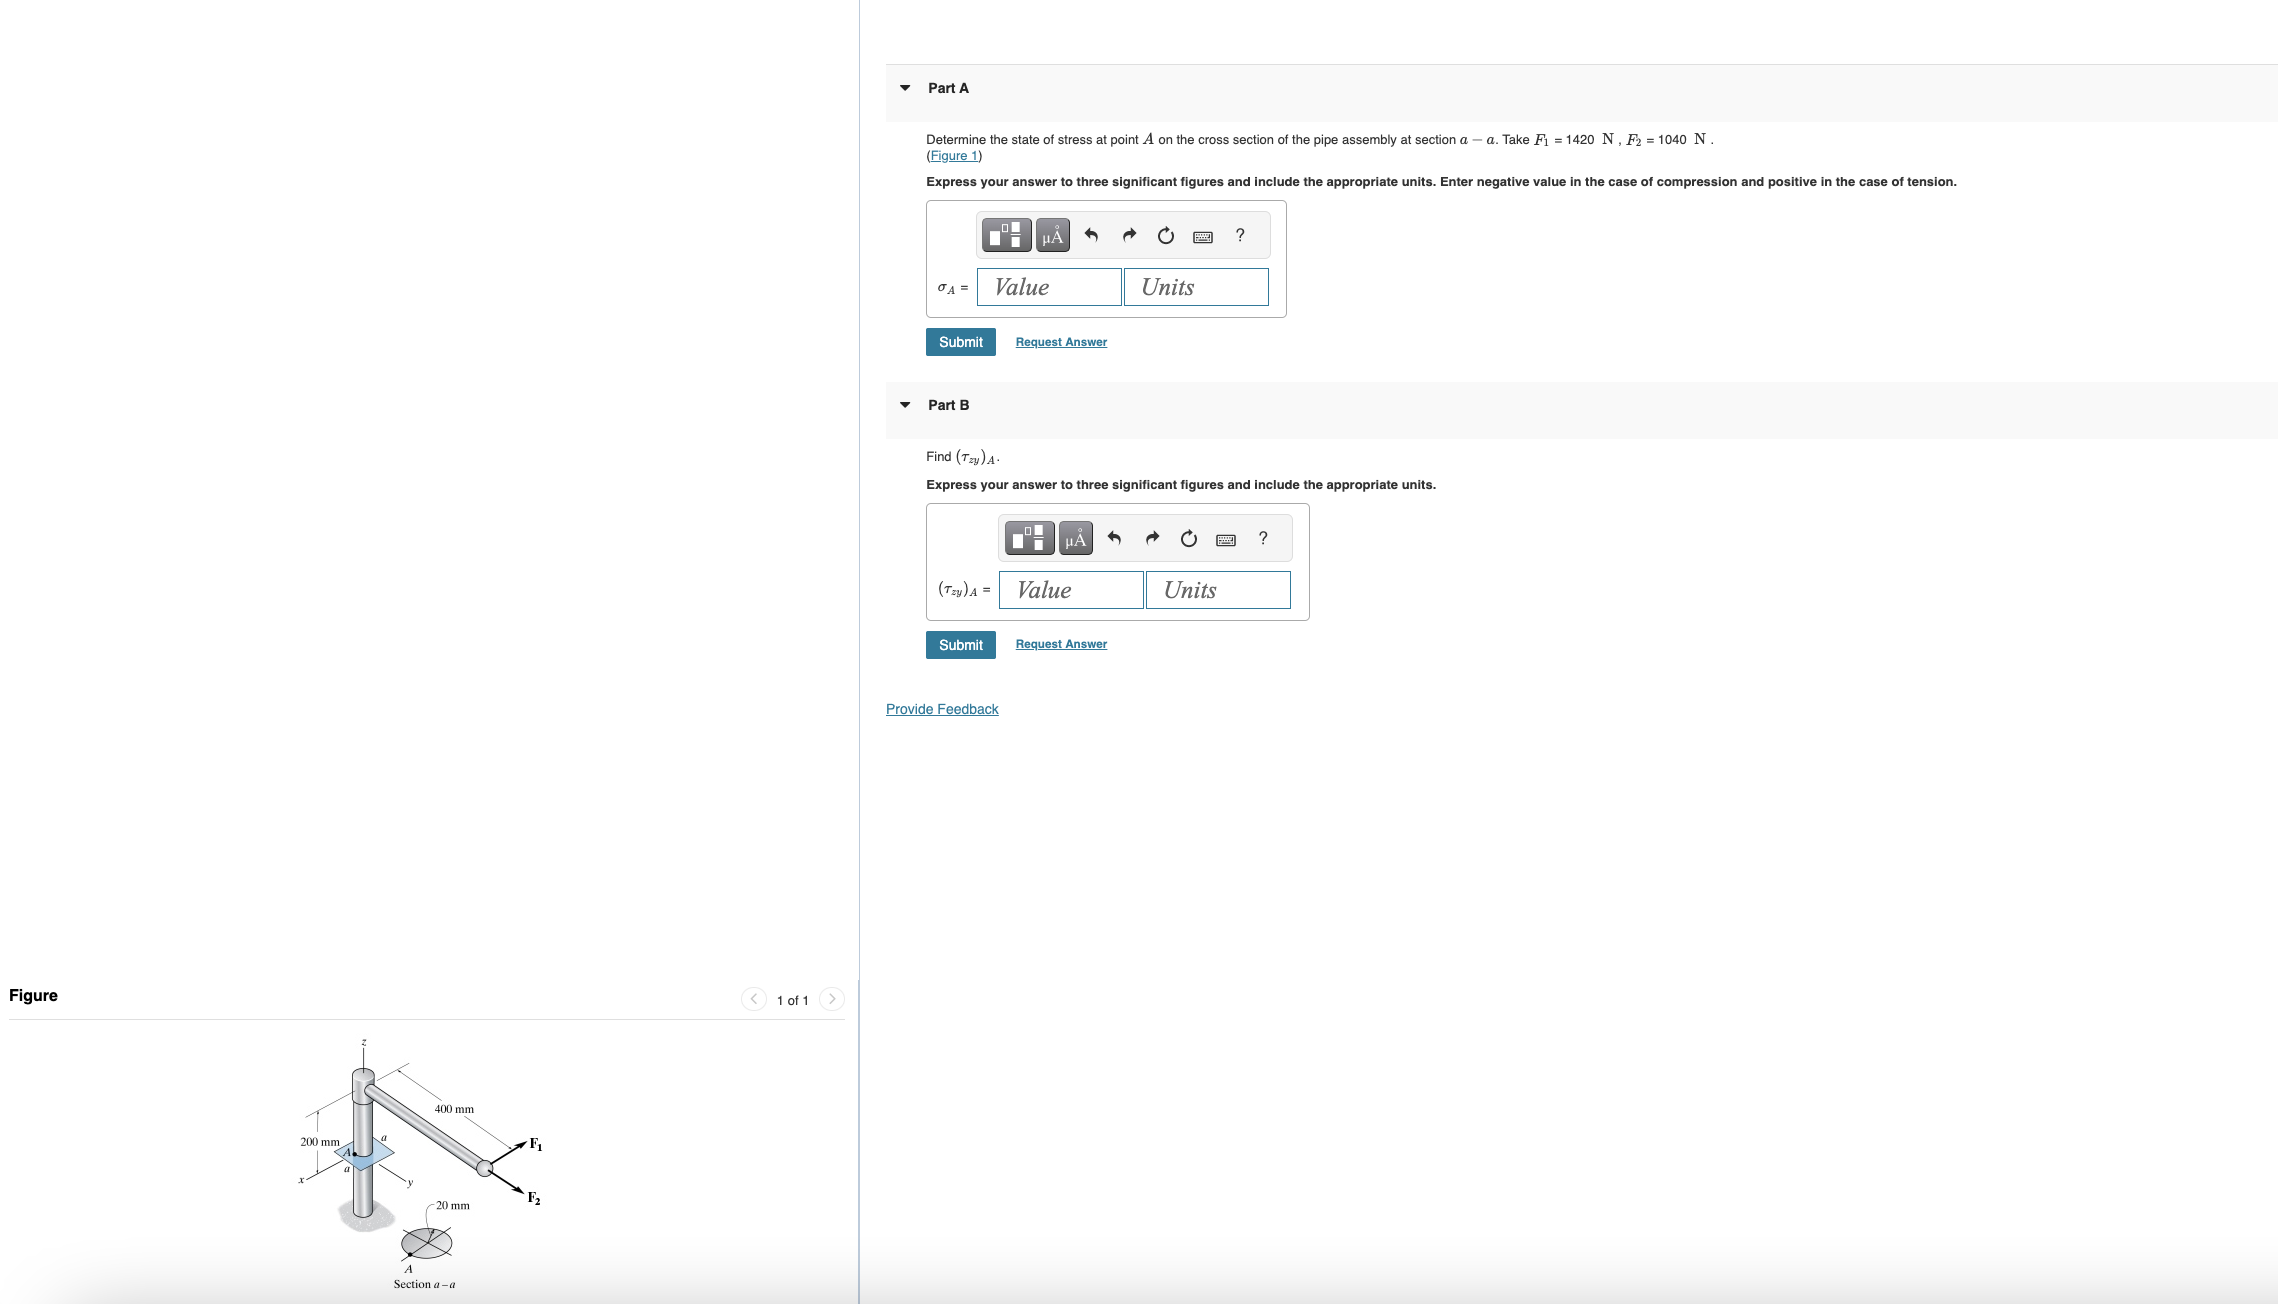Click redo arrow in Part A toolbar
Viewport: 2278px width, 1304px height.
coord(1129,235)
